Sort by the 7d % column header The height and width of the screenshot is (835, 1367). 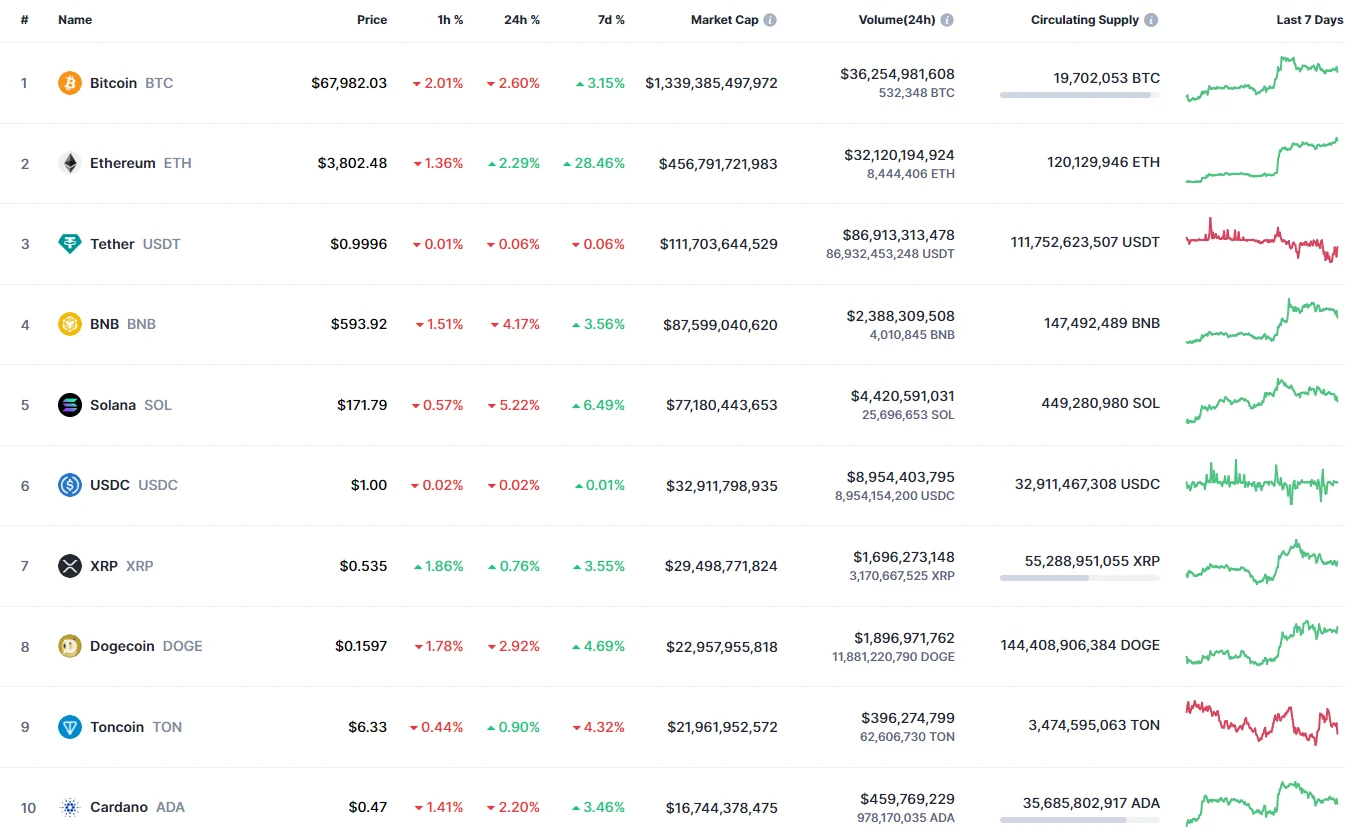[x=611, y=20]
